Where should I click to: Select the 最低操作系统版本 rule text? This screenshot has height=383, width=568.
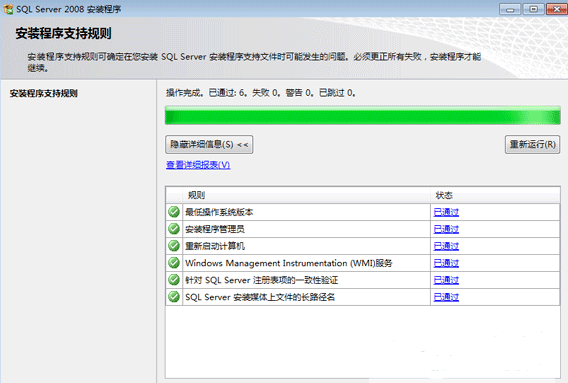(219, 212)
